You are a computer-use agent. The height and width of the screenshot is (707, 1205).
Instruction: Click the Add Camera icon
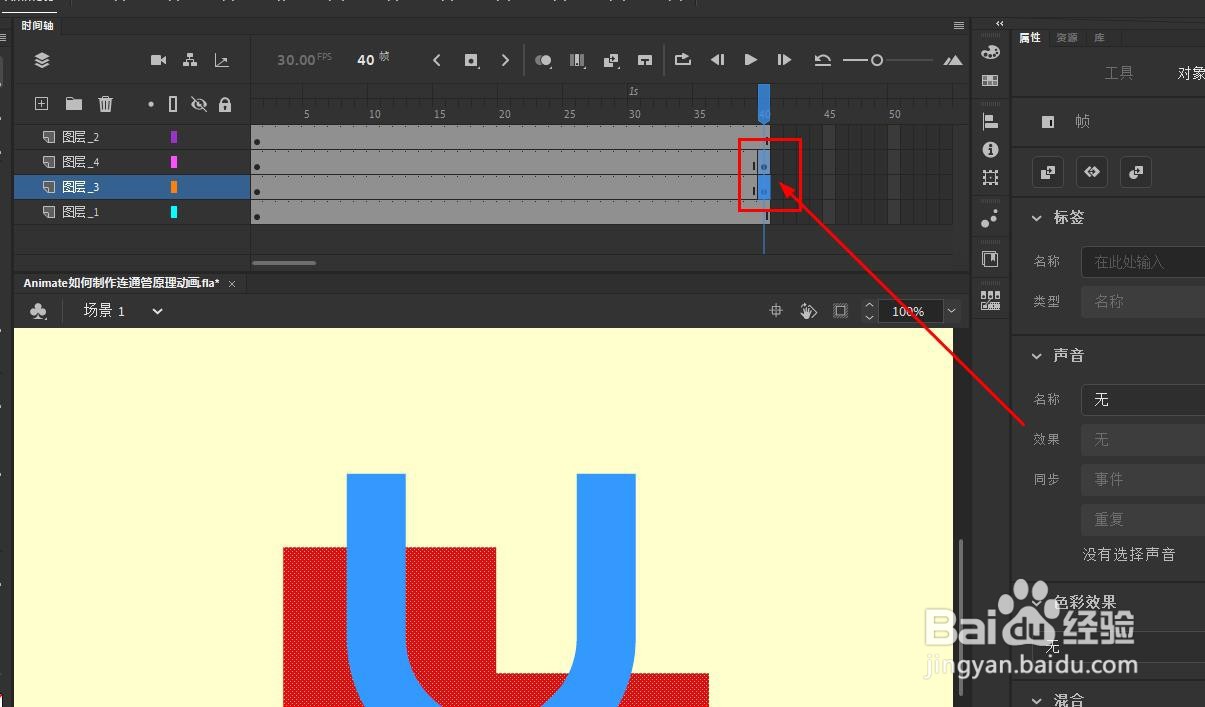[158, 60]
